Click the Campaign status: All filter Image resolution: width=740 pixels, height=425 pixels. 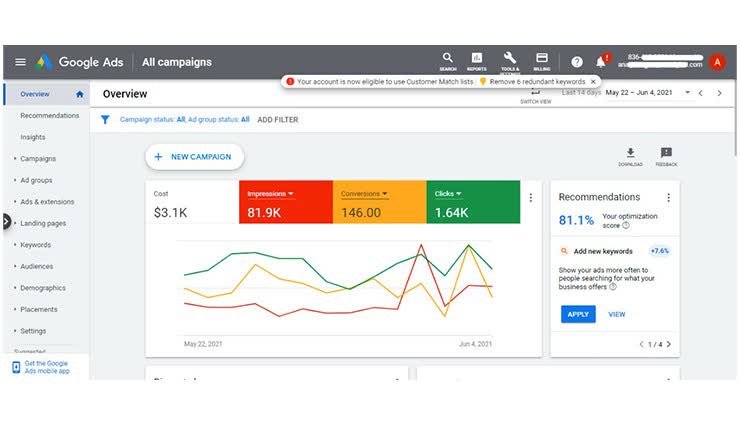click(152, 120)
